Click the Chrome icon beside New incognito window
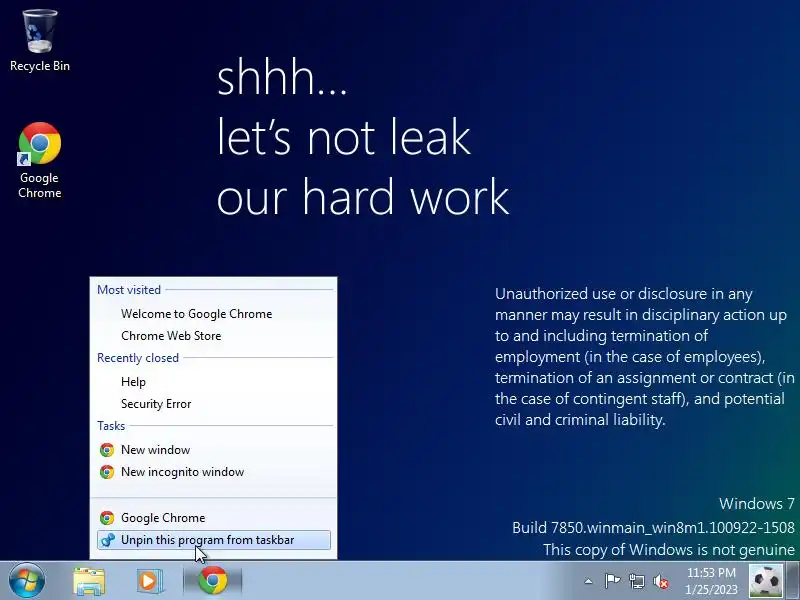This screenshot has width=800, height=600. tap(107, 472)
